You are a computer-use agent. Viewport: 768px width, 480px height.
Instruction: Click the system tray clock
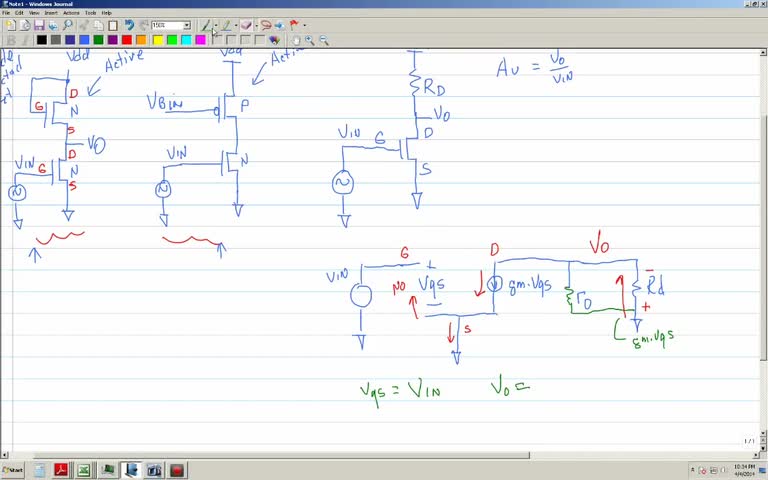click(744, 470)
